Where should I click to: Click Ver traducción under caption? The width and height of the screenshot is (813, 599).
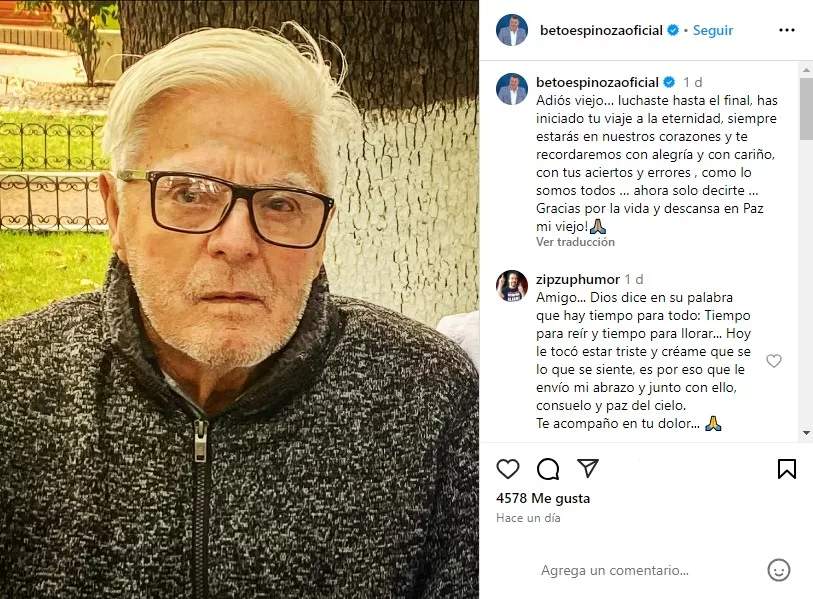tap(575, 242)
